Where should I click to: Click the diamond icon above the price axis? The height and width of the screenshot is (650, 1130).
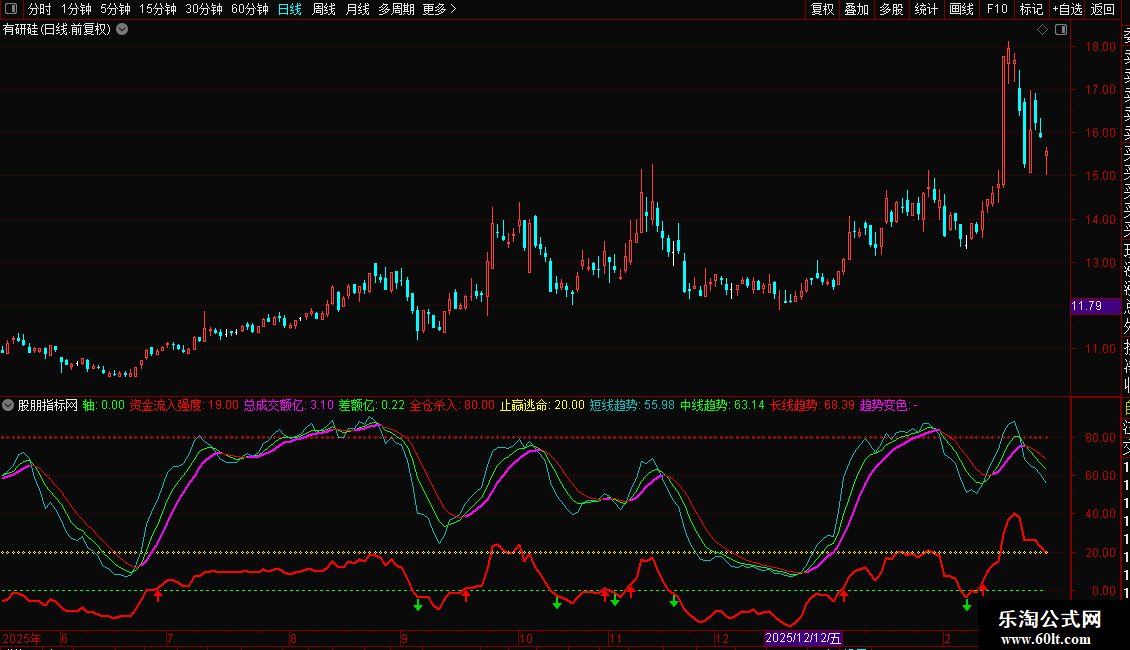tap(1042, 30)
